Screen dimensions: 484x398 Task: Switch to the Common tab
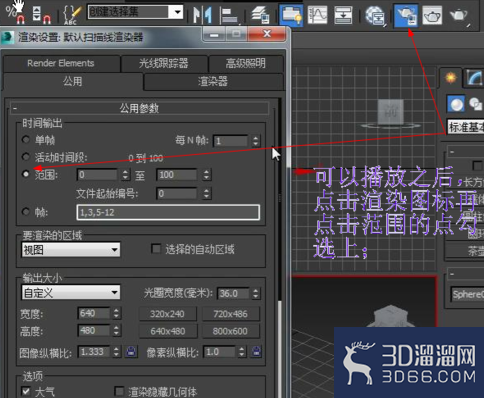point(73,81)
